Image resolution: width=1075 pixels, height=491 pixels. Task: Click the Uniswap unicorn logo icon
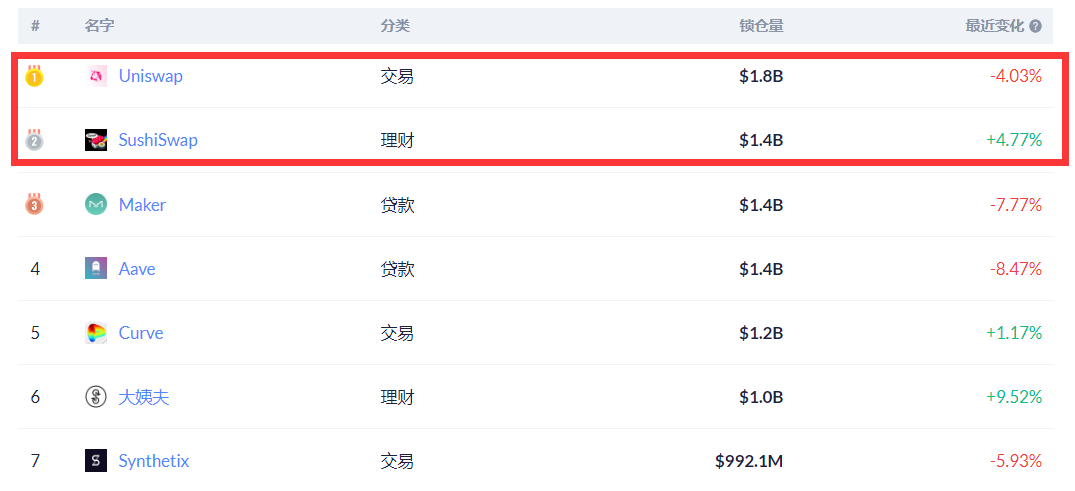click(x=96, y=76)
